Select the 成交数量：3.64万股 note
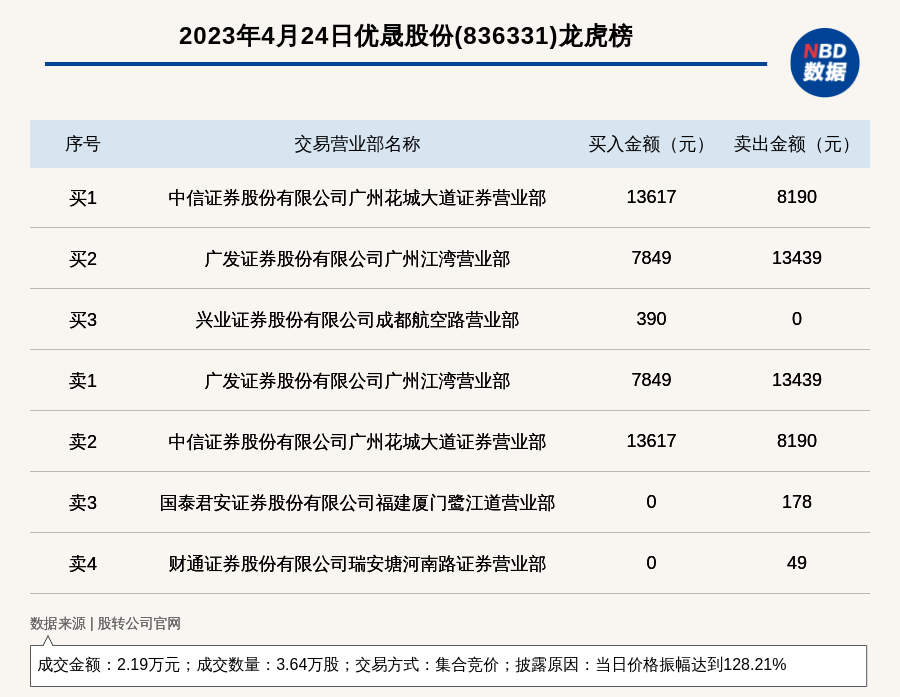 [x=267, y=665]
